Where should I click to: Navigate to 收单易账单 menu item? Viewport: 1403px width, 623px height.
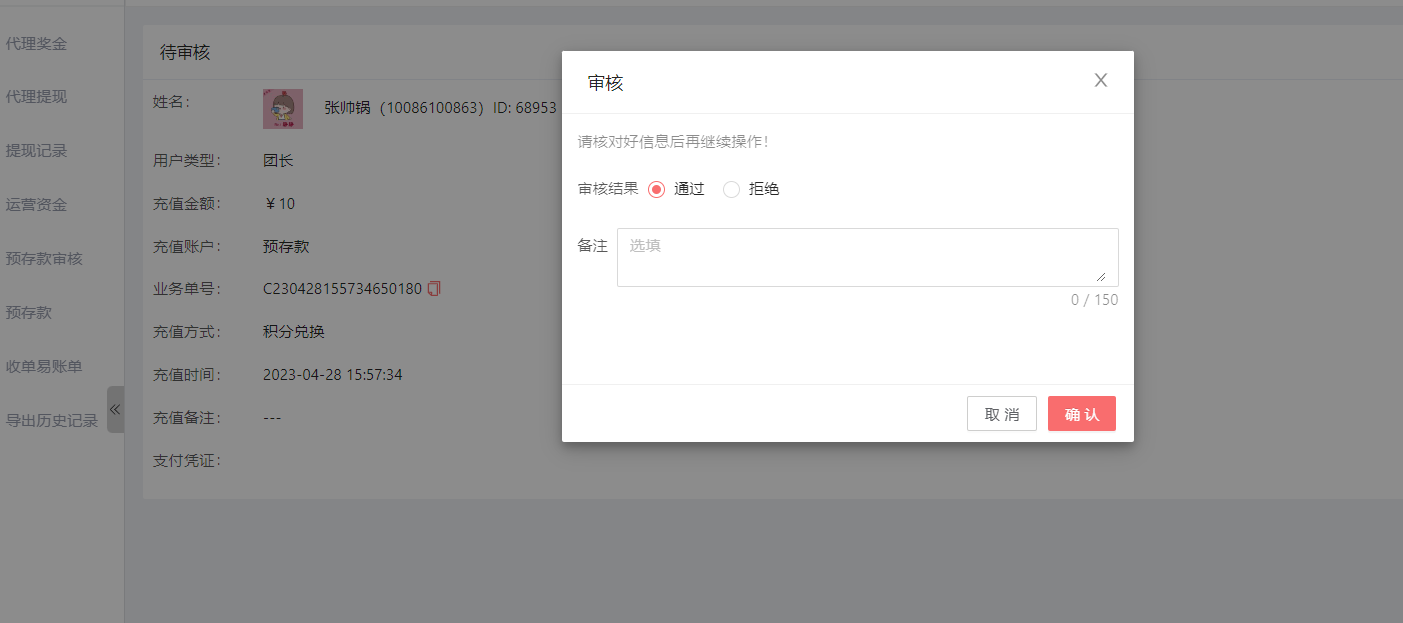[44, 367]
